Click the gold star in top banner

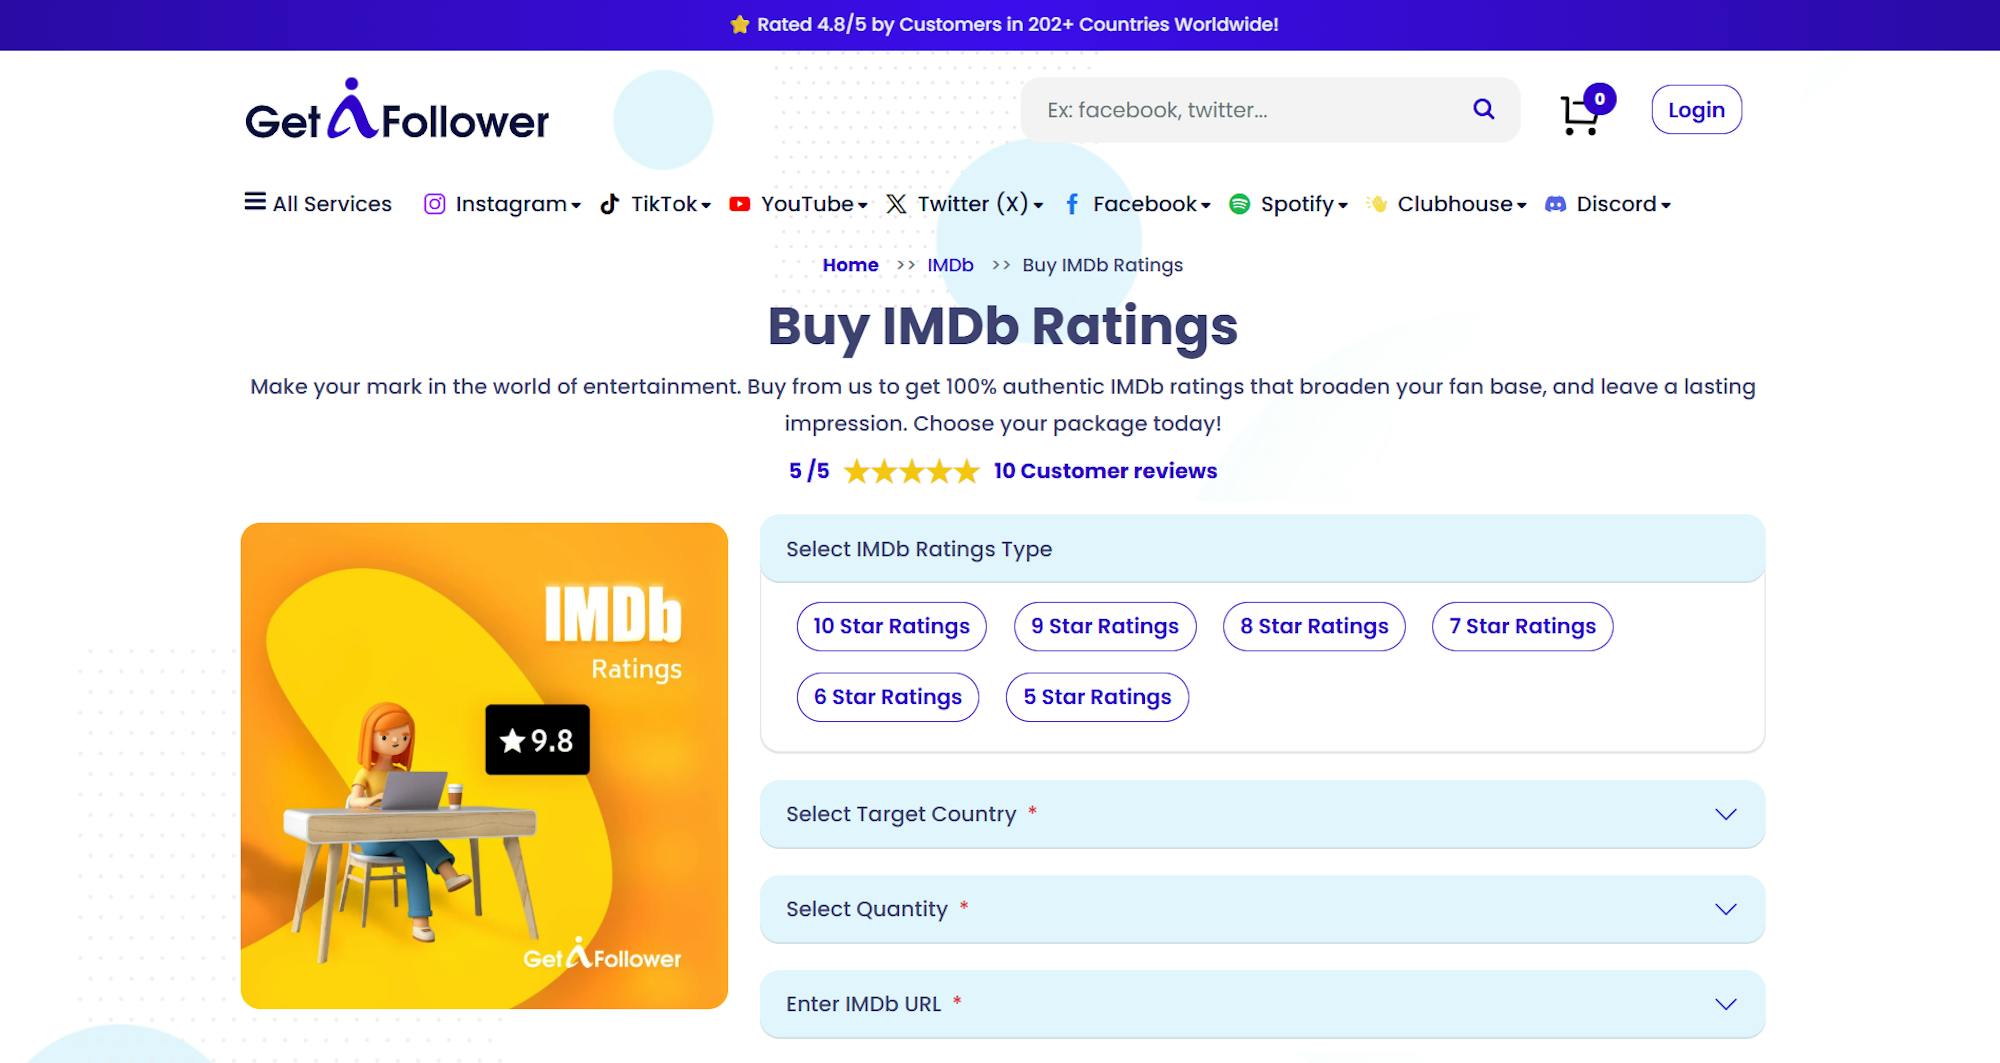740,24
